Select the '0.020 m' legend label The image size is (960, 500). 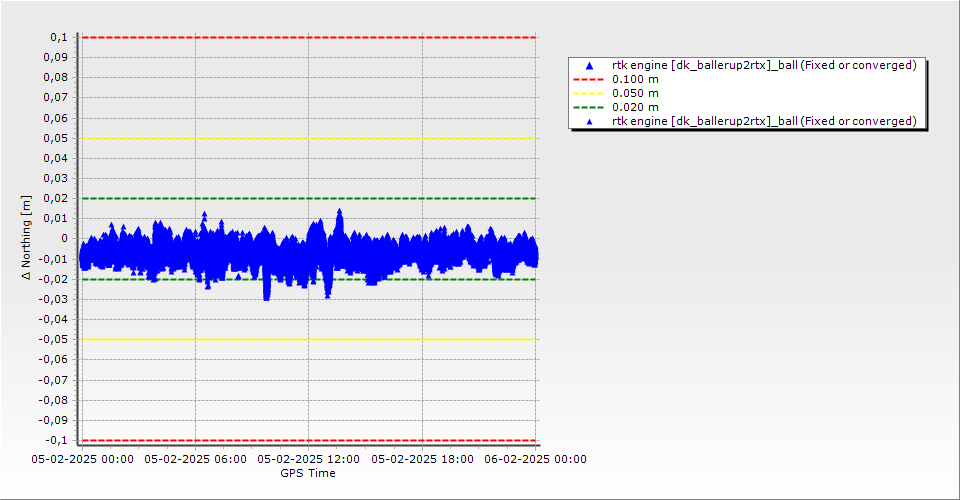coord(636,108)
